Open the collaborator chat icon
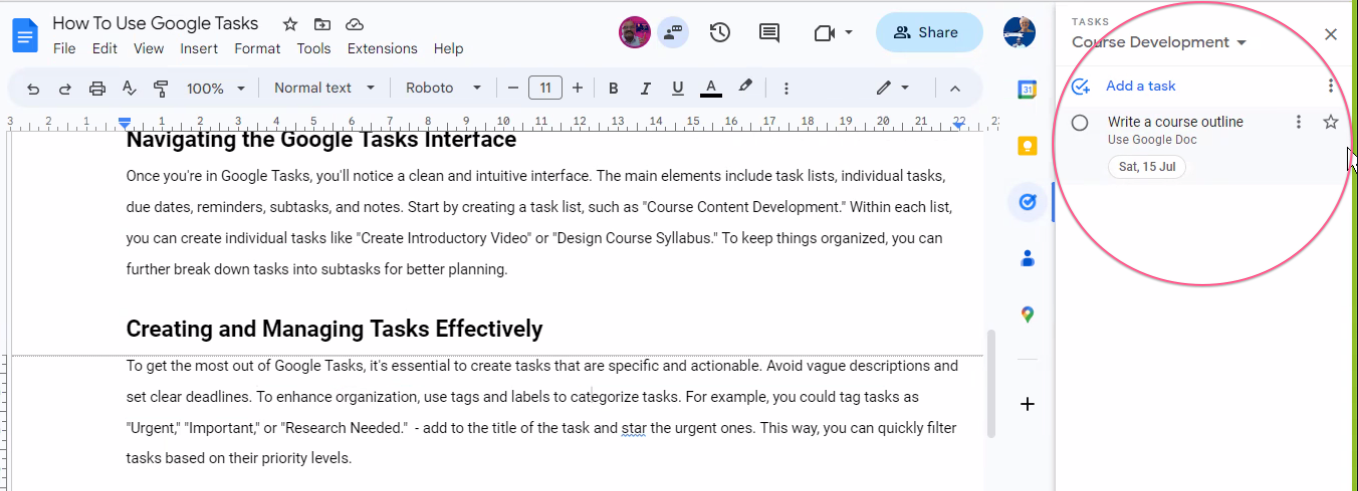1358x491 pixels. point(673,33)
